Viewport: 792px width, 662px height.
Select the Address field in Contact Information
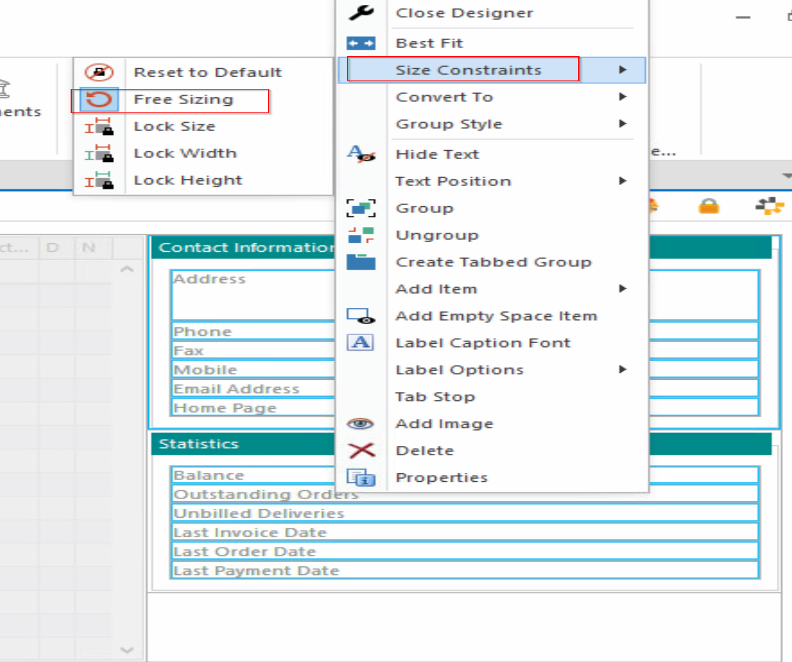click(250, 294)
